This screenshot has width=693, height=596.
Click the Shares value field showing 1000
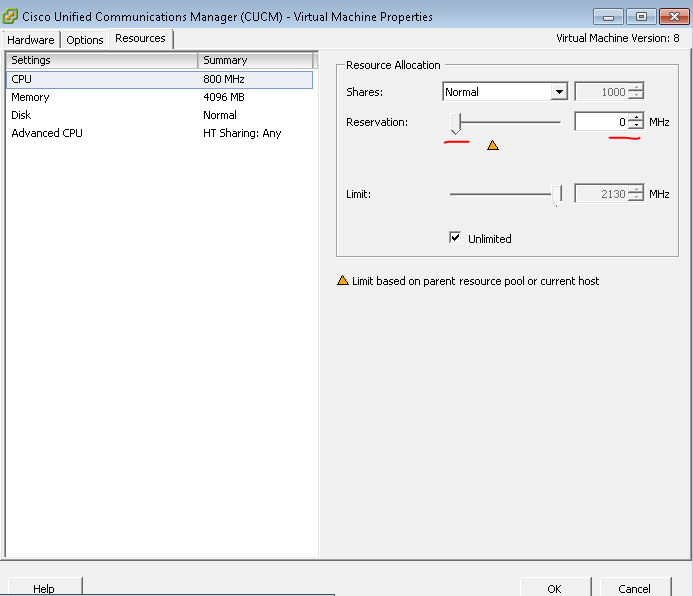[601, 91]
